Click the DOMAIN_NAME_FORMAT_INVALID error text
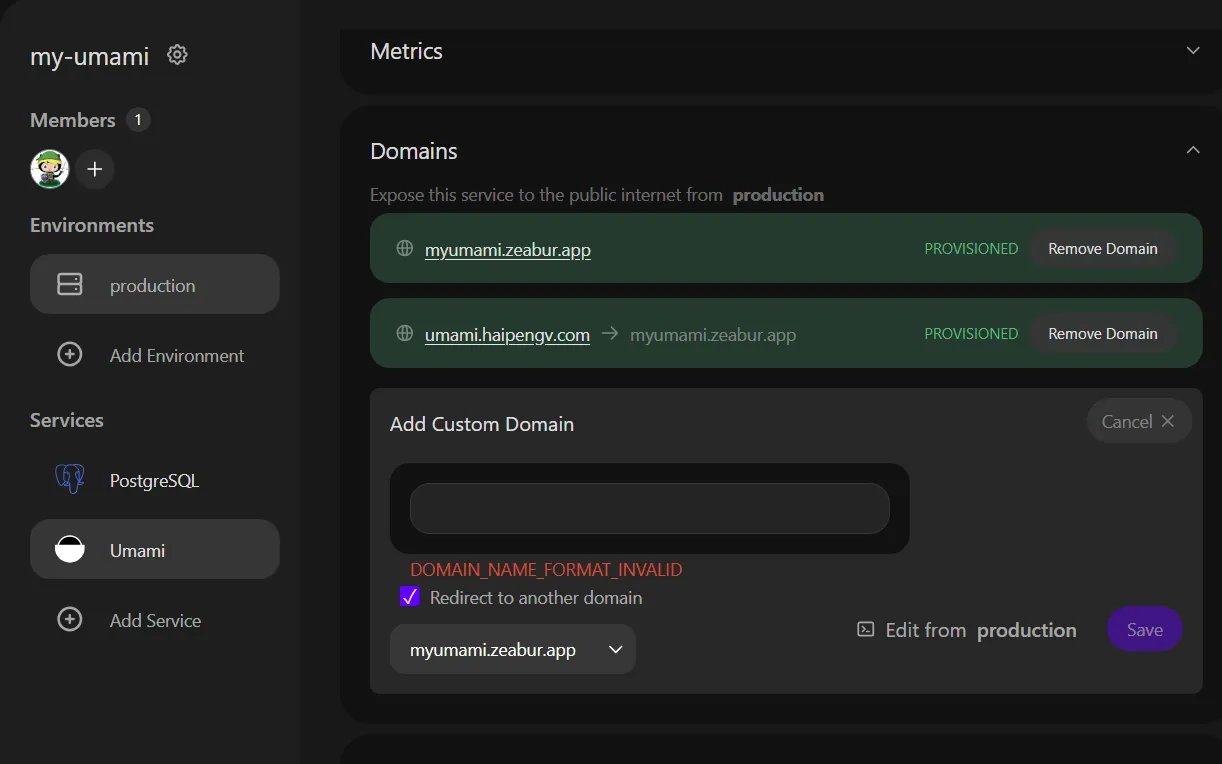Screen dimensions: 1222x764 tap(546, 570)
